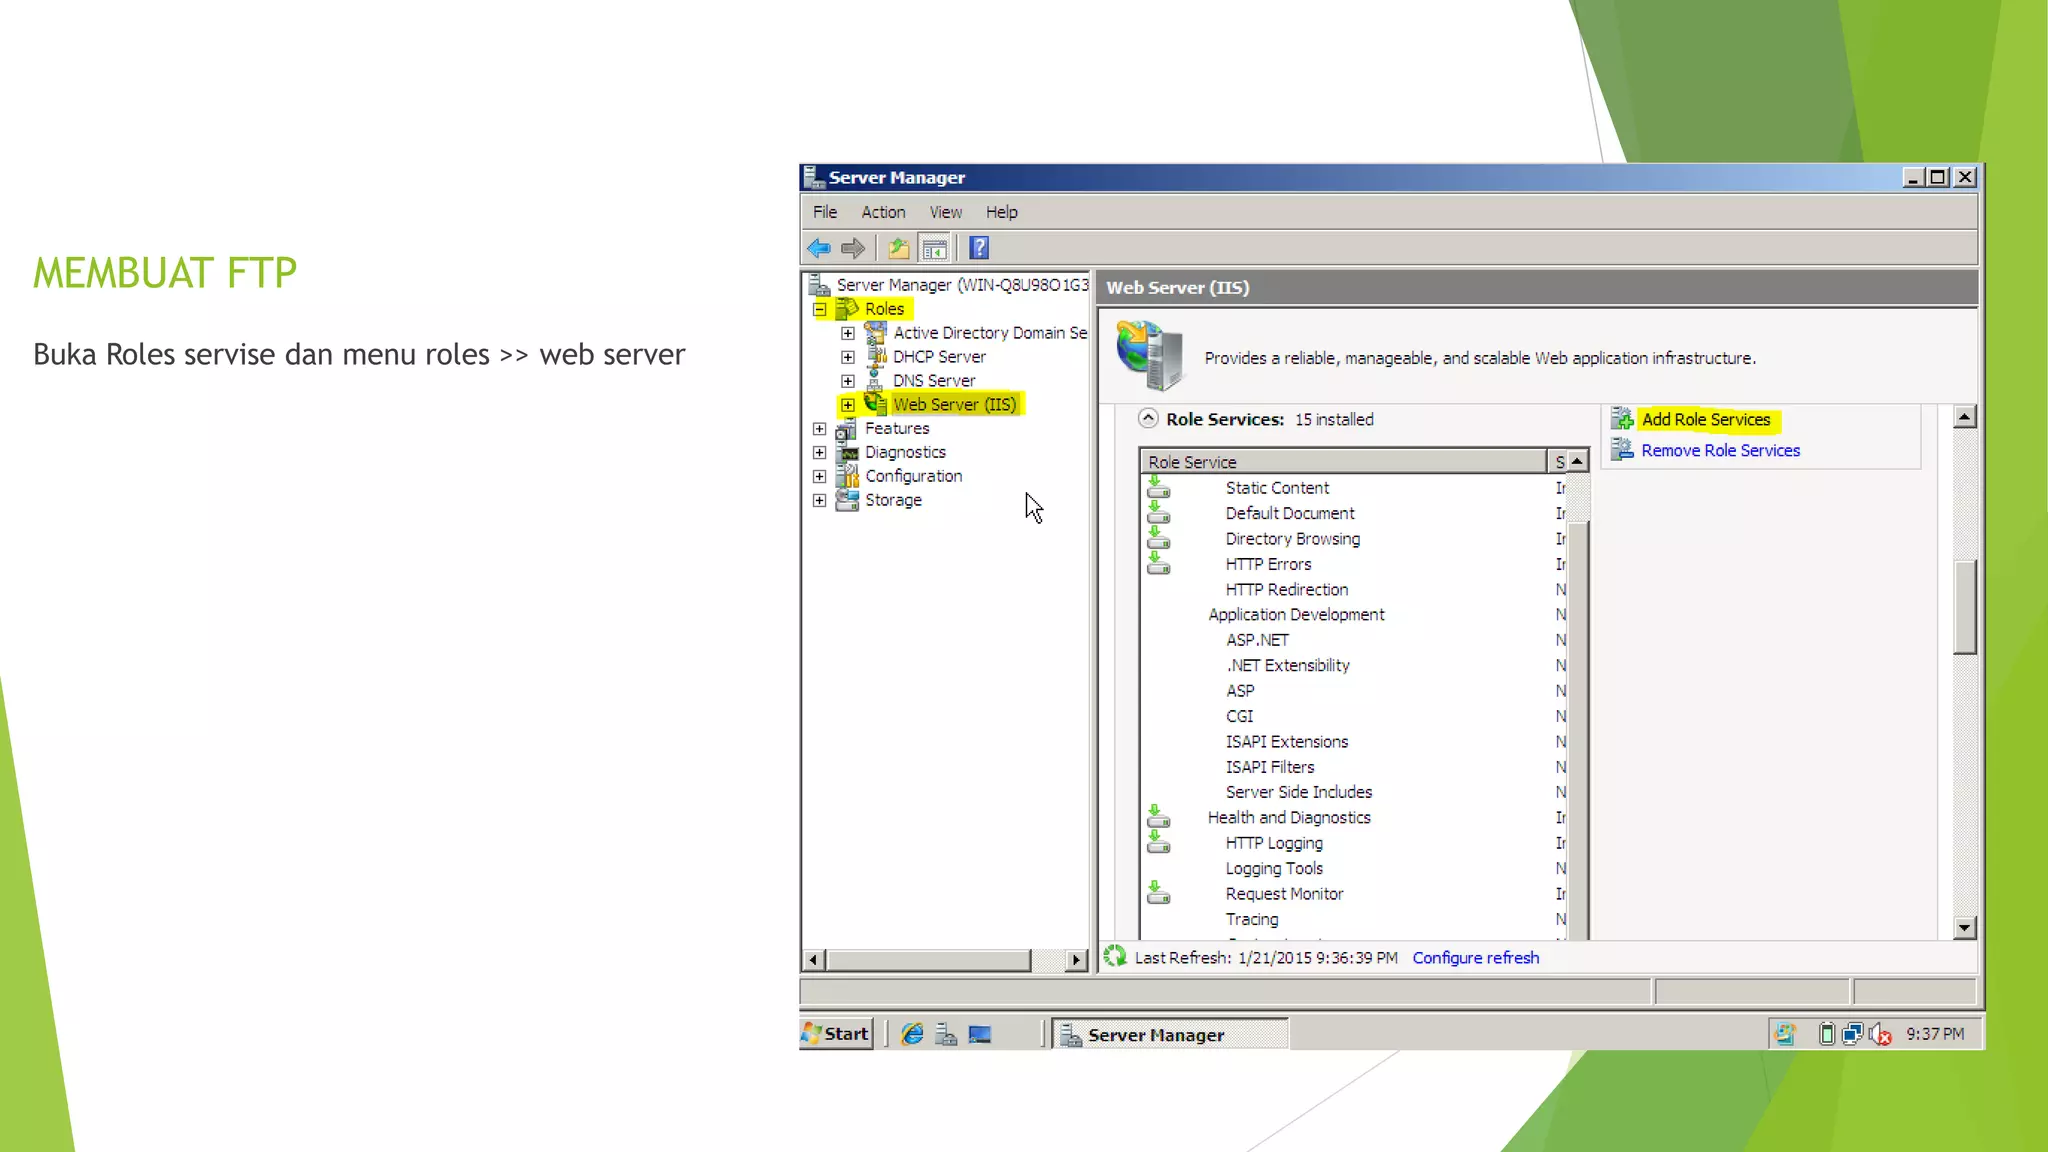The image size is (2048, 1152).
Task: Click the CGI row
Action: 1355,716
